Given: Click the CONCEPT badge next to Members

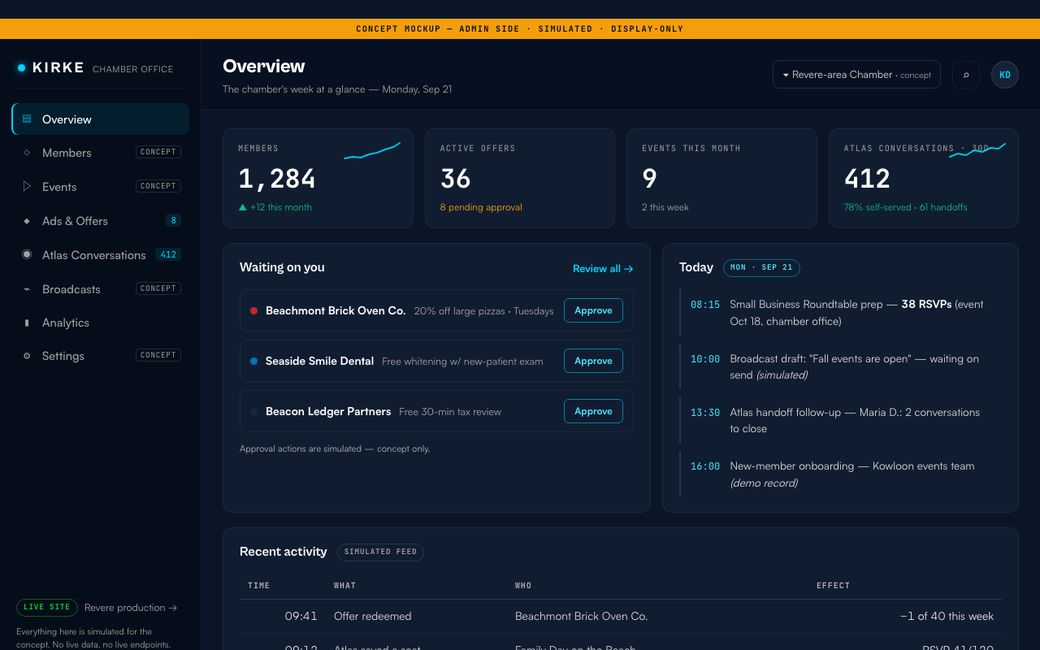Looking at the screenshot, I should click(158, 152).
